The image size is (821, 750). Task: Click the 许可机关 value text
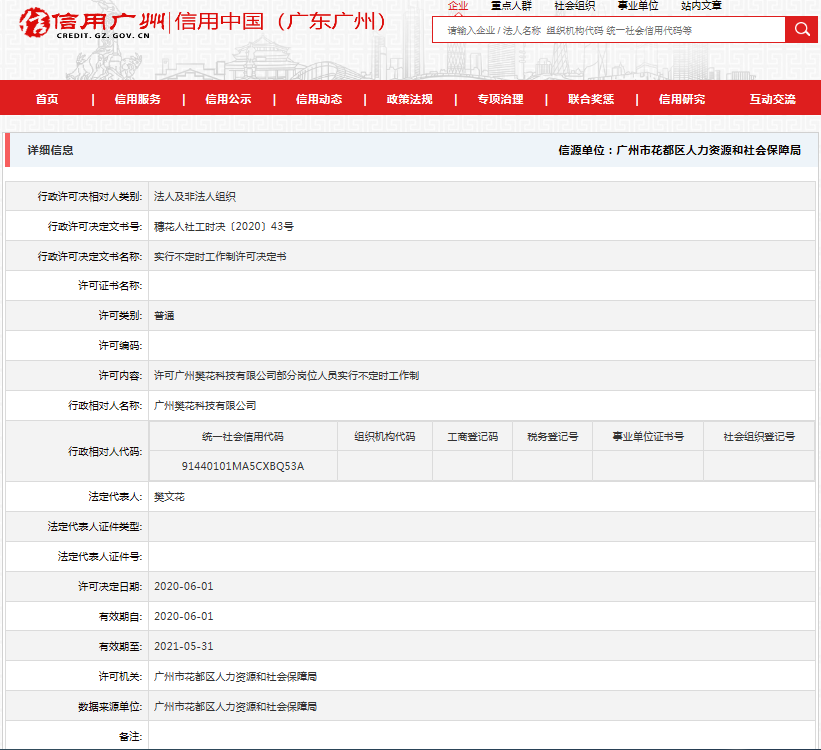[235, 677]
